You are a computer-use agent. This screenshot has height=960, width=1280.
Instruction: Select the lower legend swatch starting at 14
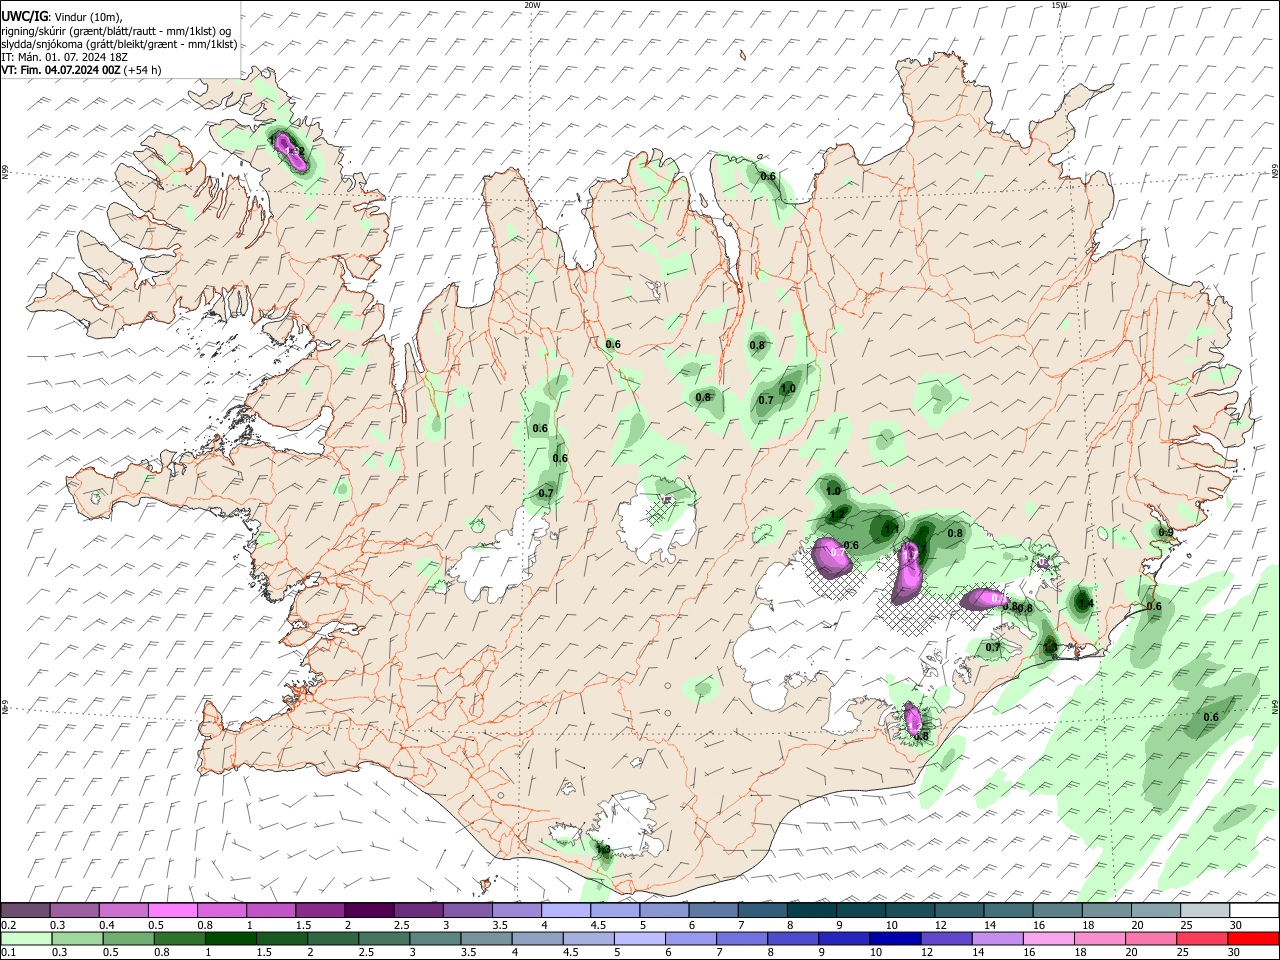pyautogui.click(x=997, y=938)
